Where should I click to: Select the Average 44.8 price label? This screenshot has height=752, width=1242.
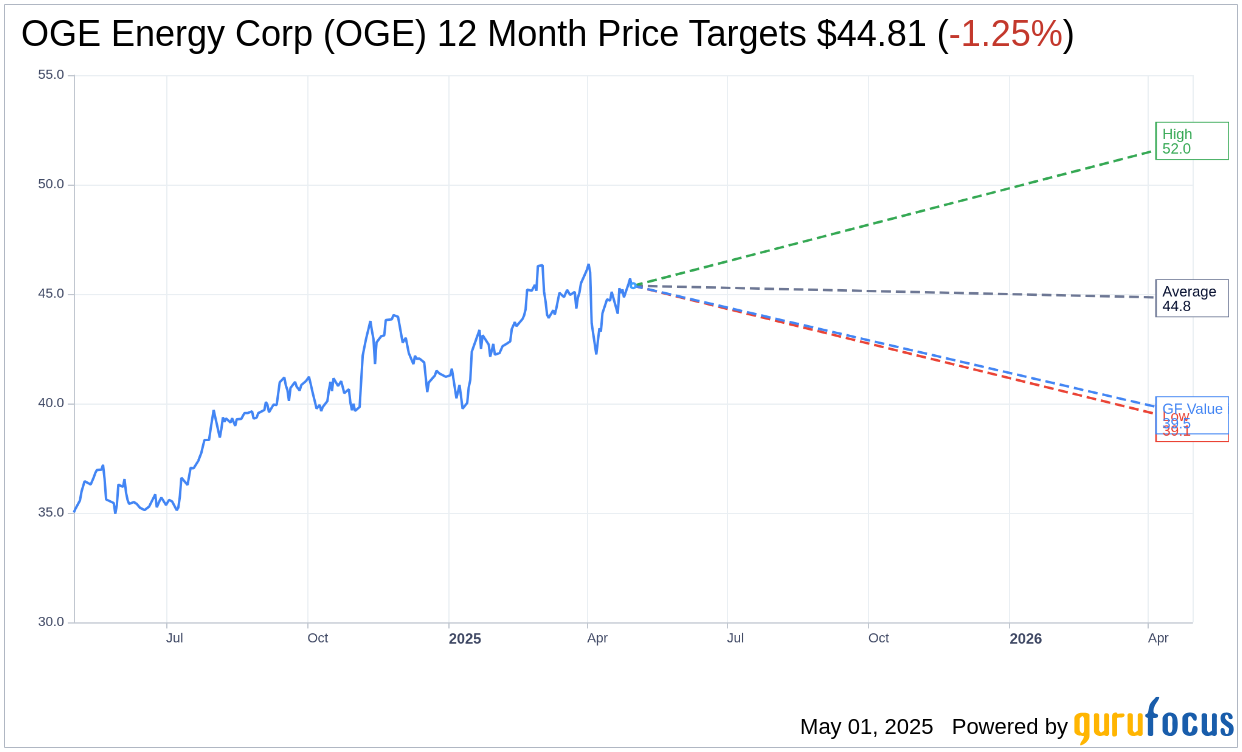click(1192, 298)
